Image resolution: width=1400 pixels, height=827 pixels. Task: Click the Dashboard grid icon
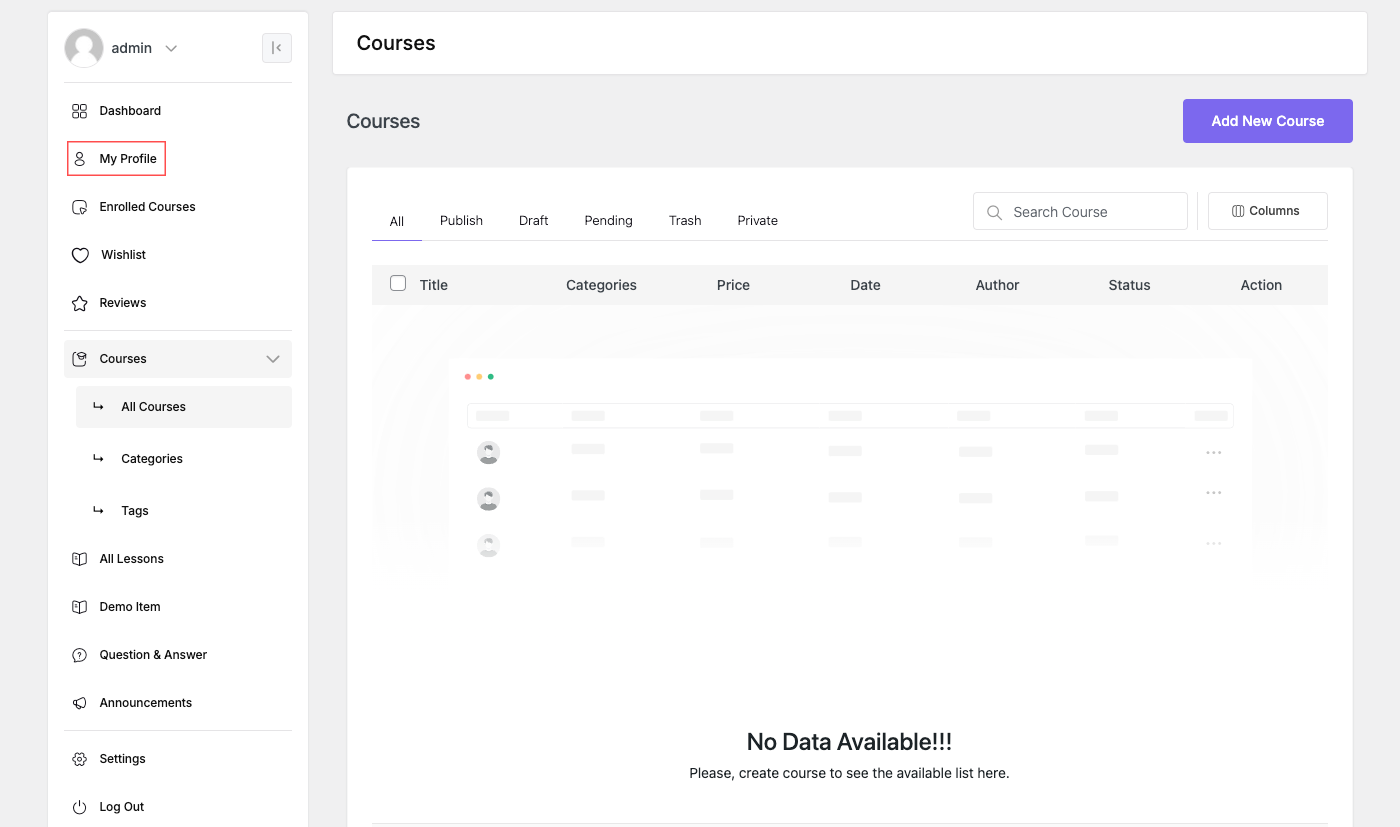click(80, 111)
